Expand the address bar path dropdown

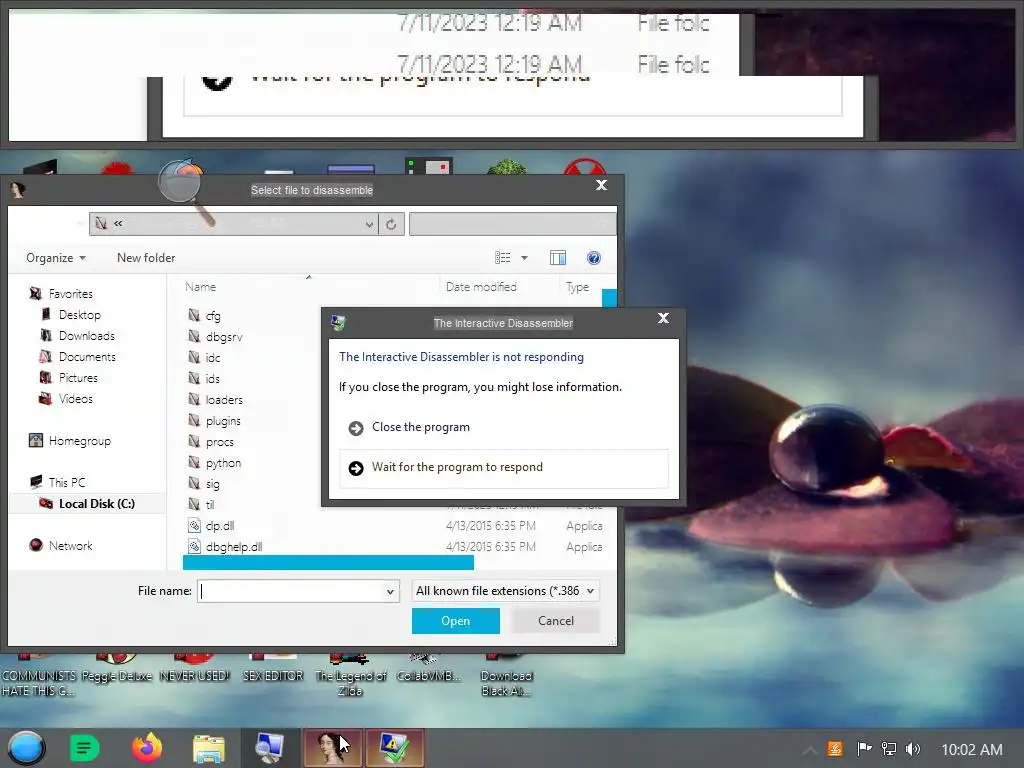click(369, 224)
